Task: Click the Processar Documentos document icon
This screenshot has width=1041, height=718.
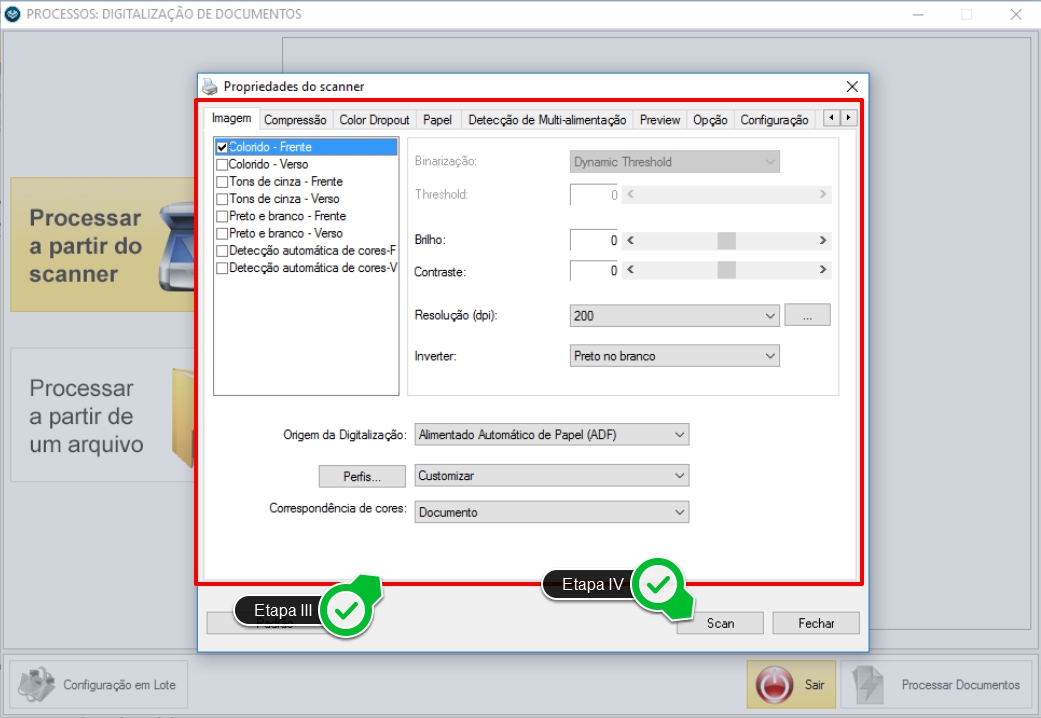Action: (x=868, y=685)
